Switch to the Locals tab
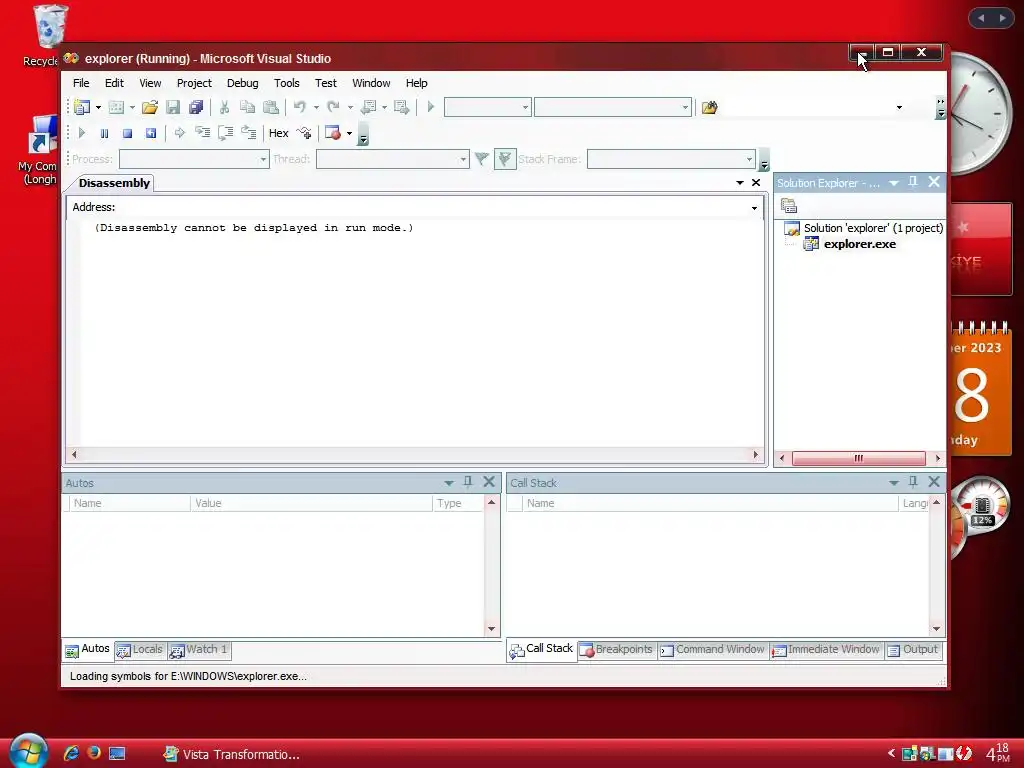The image size is (1024, 768). pyautogui.click(x=140, y=650)
